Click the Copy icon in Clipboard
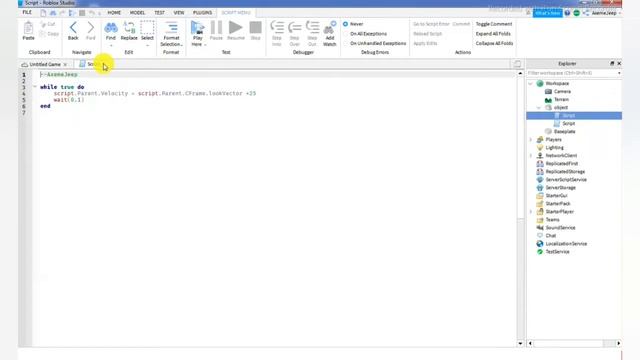This screenshot has width=640, height=360. tap(43, 34)
